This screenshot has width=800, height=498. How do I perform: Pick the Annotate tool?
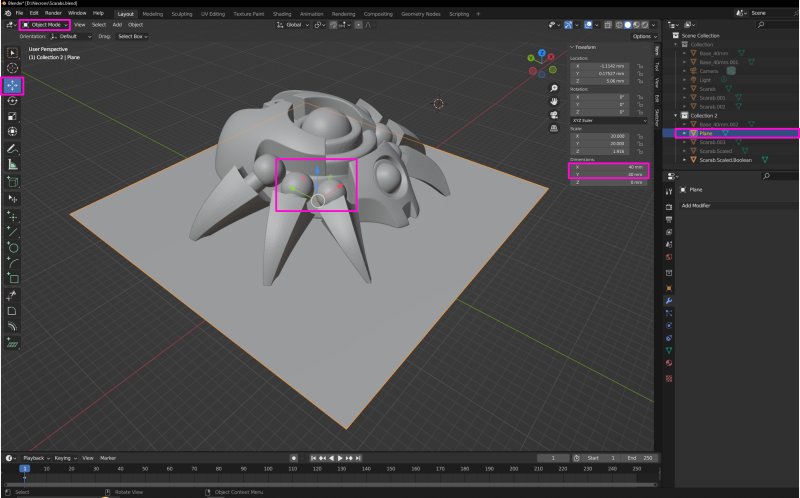13,149
